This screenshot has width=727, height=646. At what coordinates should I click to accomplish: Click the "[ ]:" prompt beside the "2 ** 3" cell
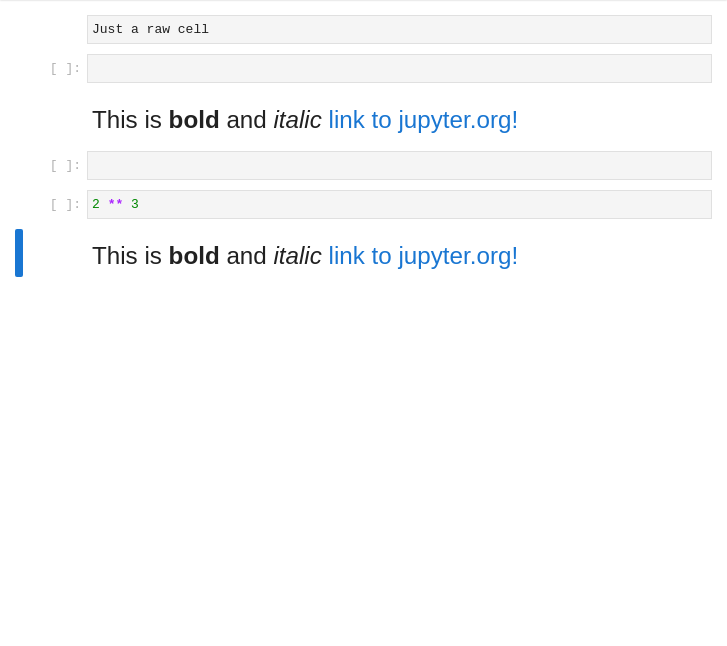click(x=65, y=205)
